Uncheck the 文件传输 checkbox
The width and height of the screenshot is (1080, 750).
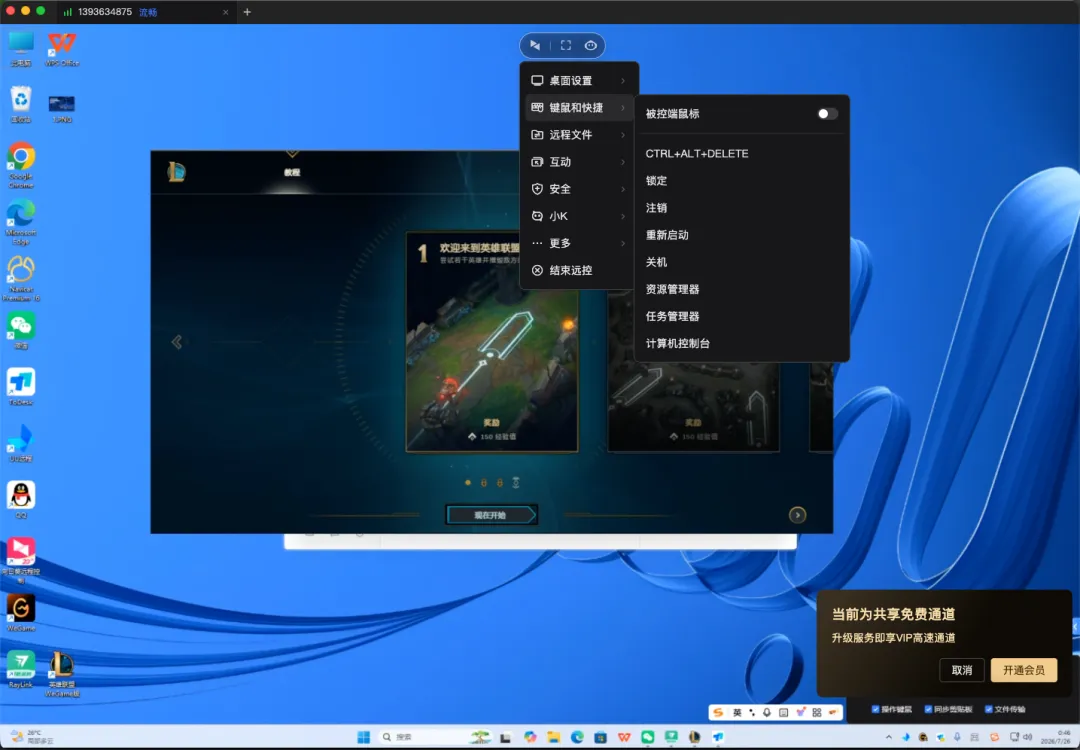point(988,709)
